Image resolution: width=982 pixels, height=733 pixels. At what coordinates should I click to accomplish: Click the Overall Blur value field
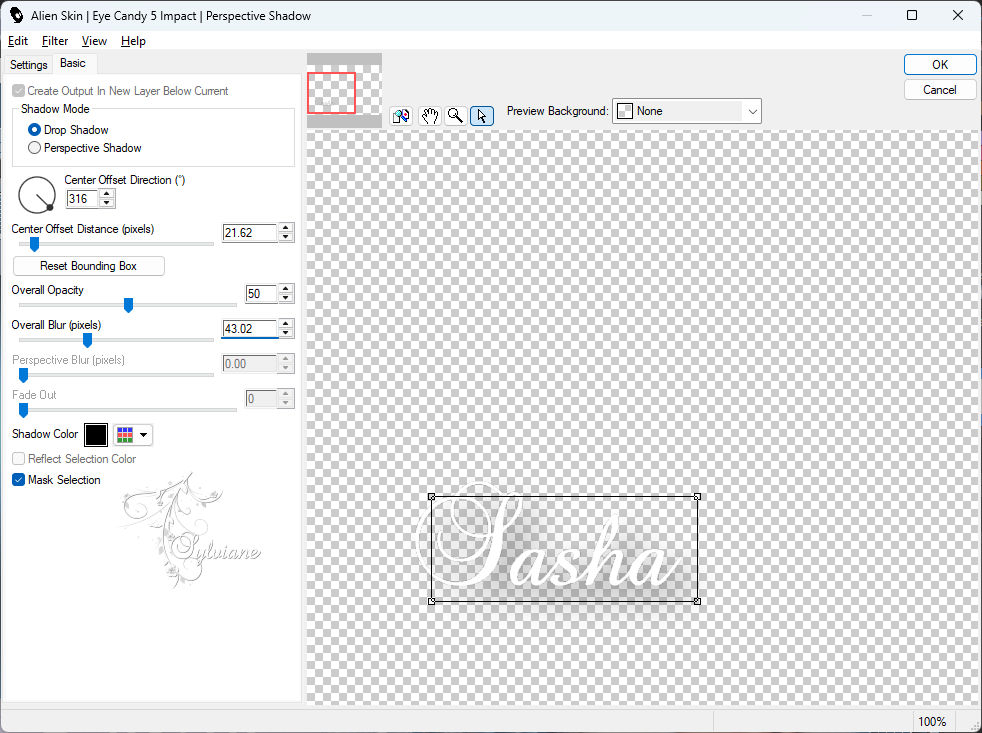click(x=250, y=329)
